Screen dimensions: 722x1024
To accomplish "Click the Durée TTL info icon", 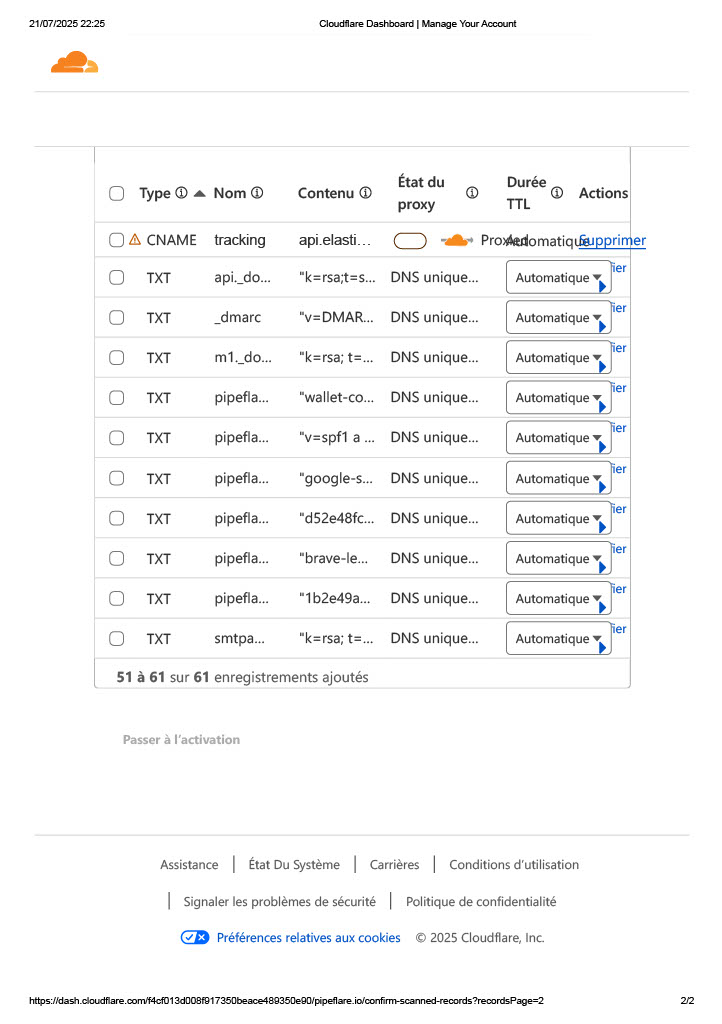I will coord(557,193).
